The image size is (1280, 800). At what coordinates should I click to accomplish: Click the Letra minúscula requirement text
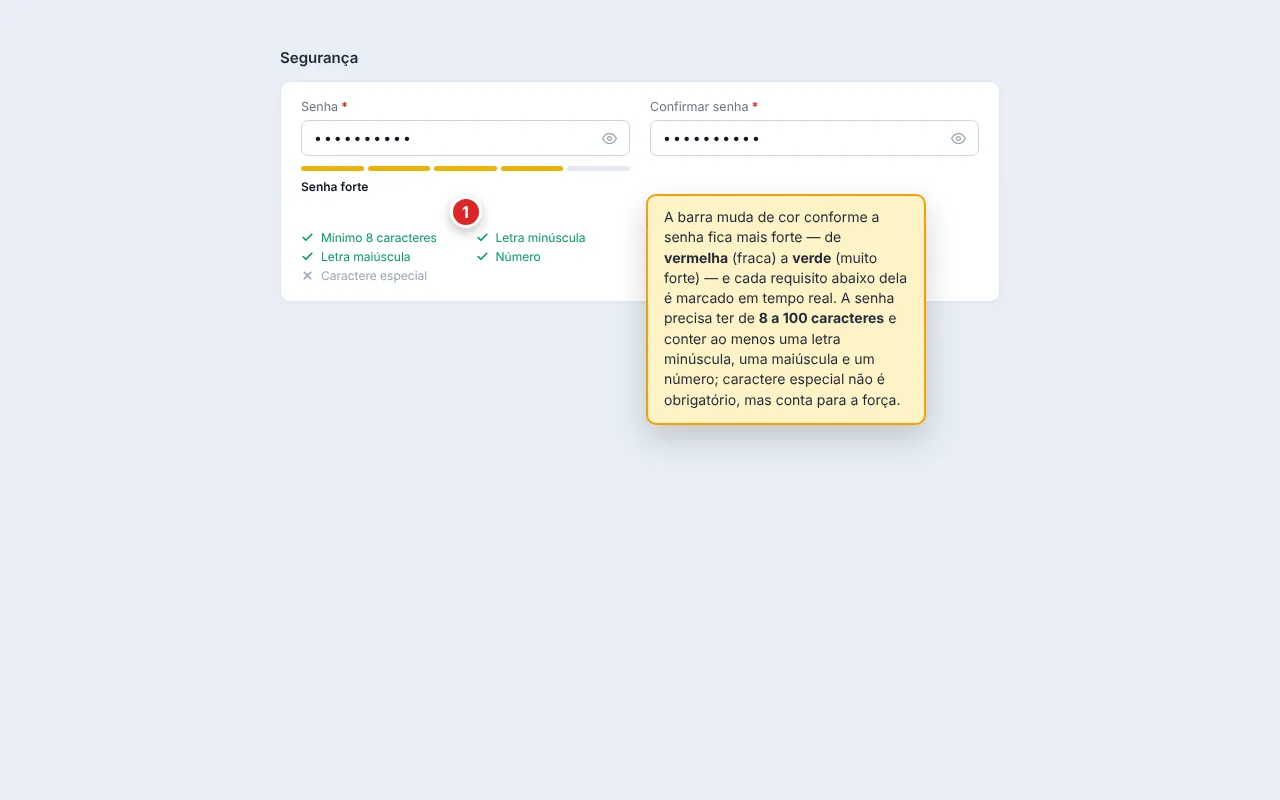[540, 238]
